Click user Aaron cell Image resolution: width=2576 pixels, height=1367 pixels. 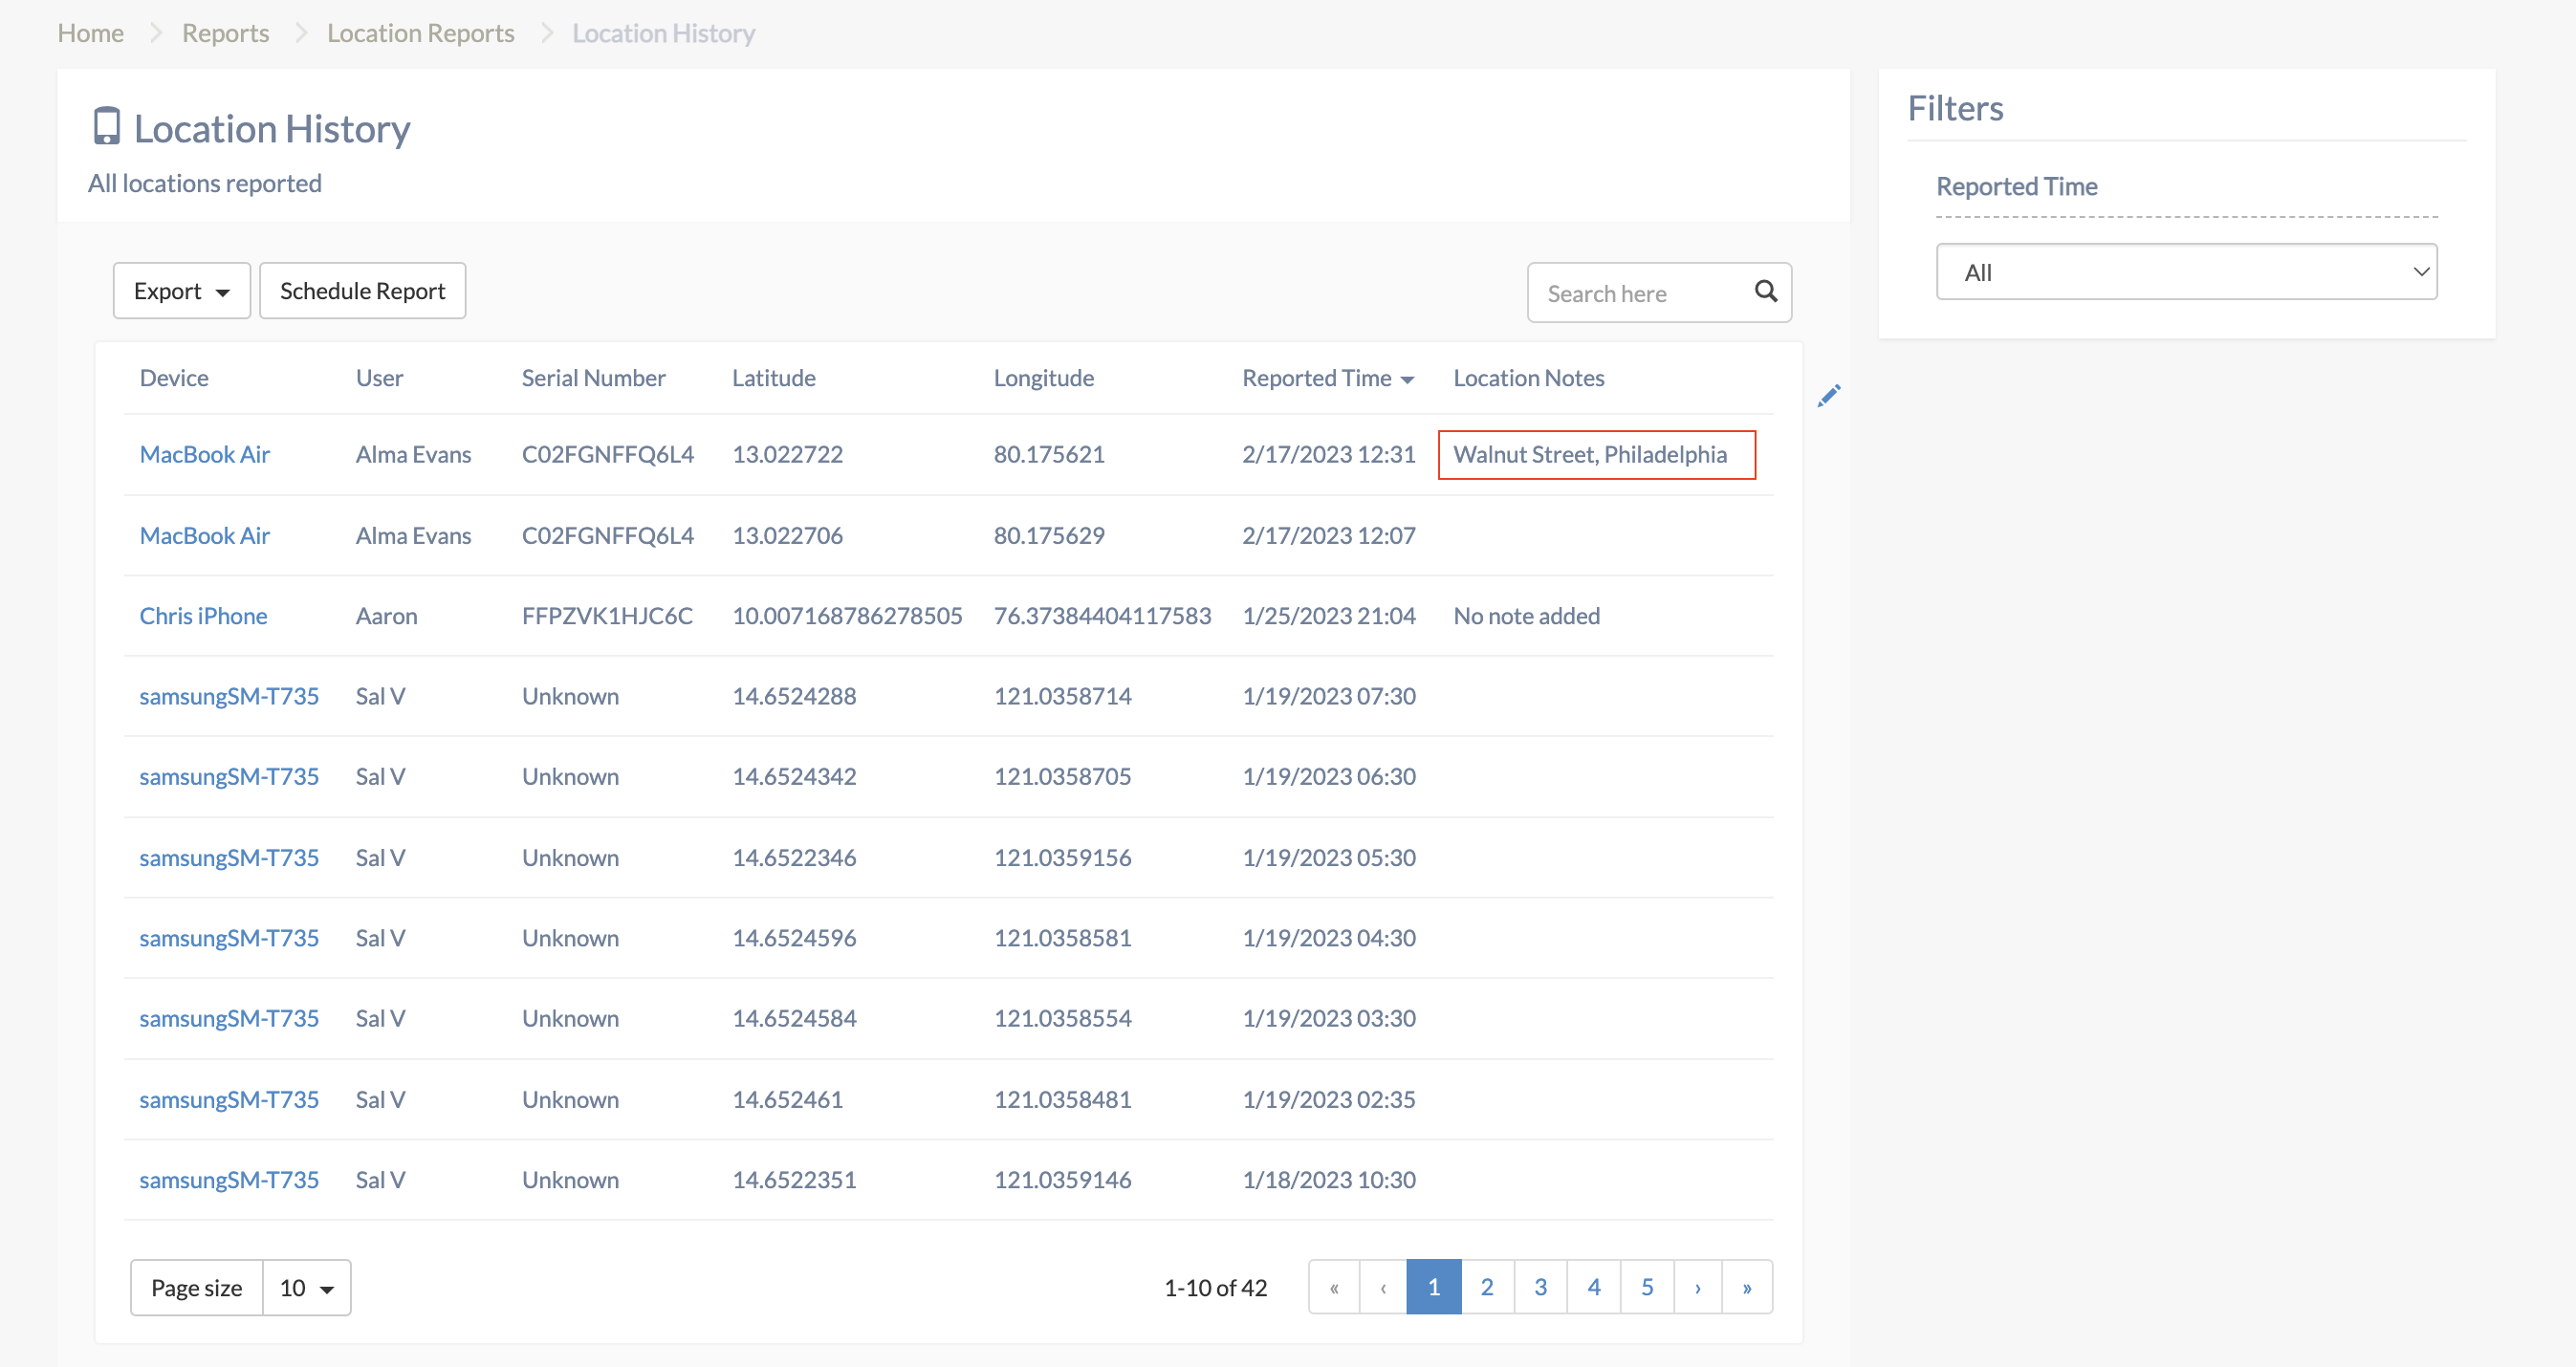tap(386, 616)
